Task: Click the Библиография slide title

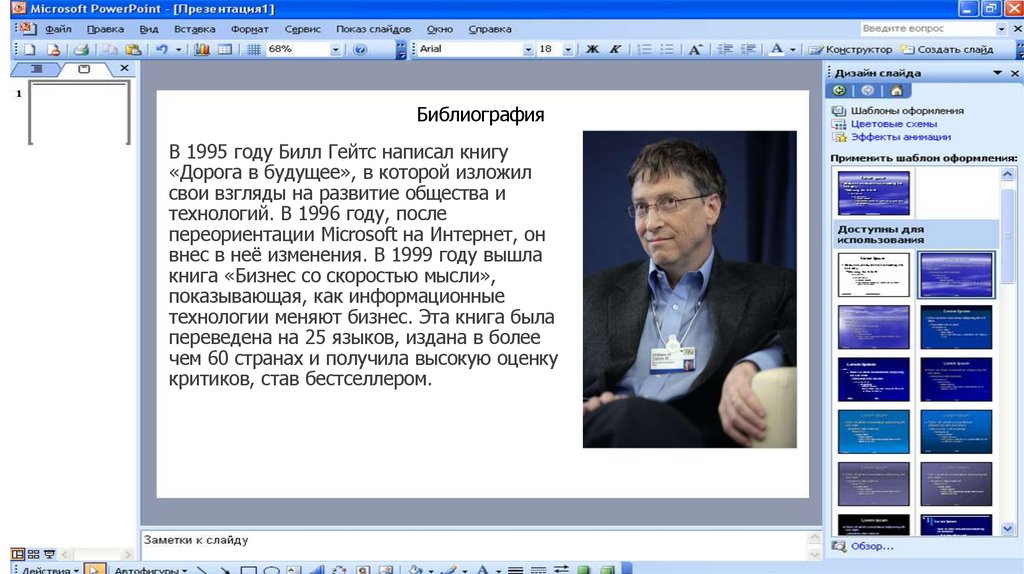Action: coord(480,115)
